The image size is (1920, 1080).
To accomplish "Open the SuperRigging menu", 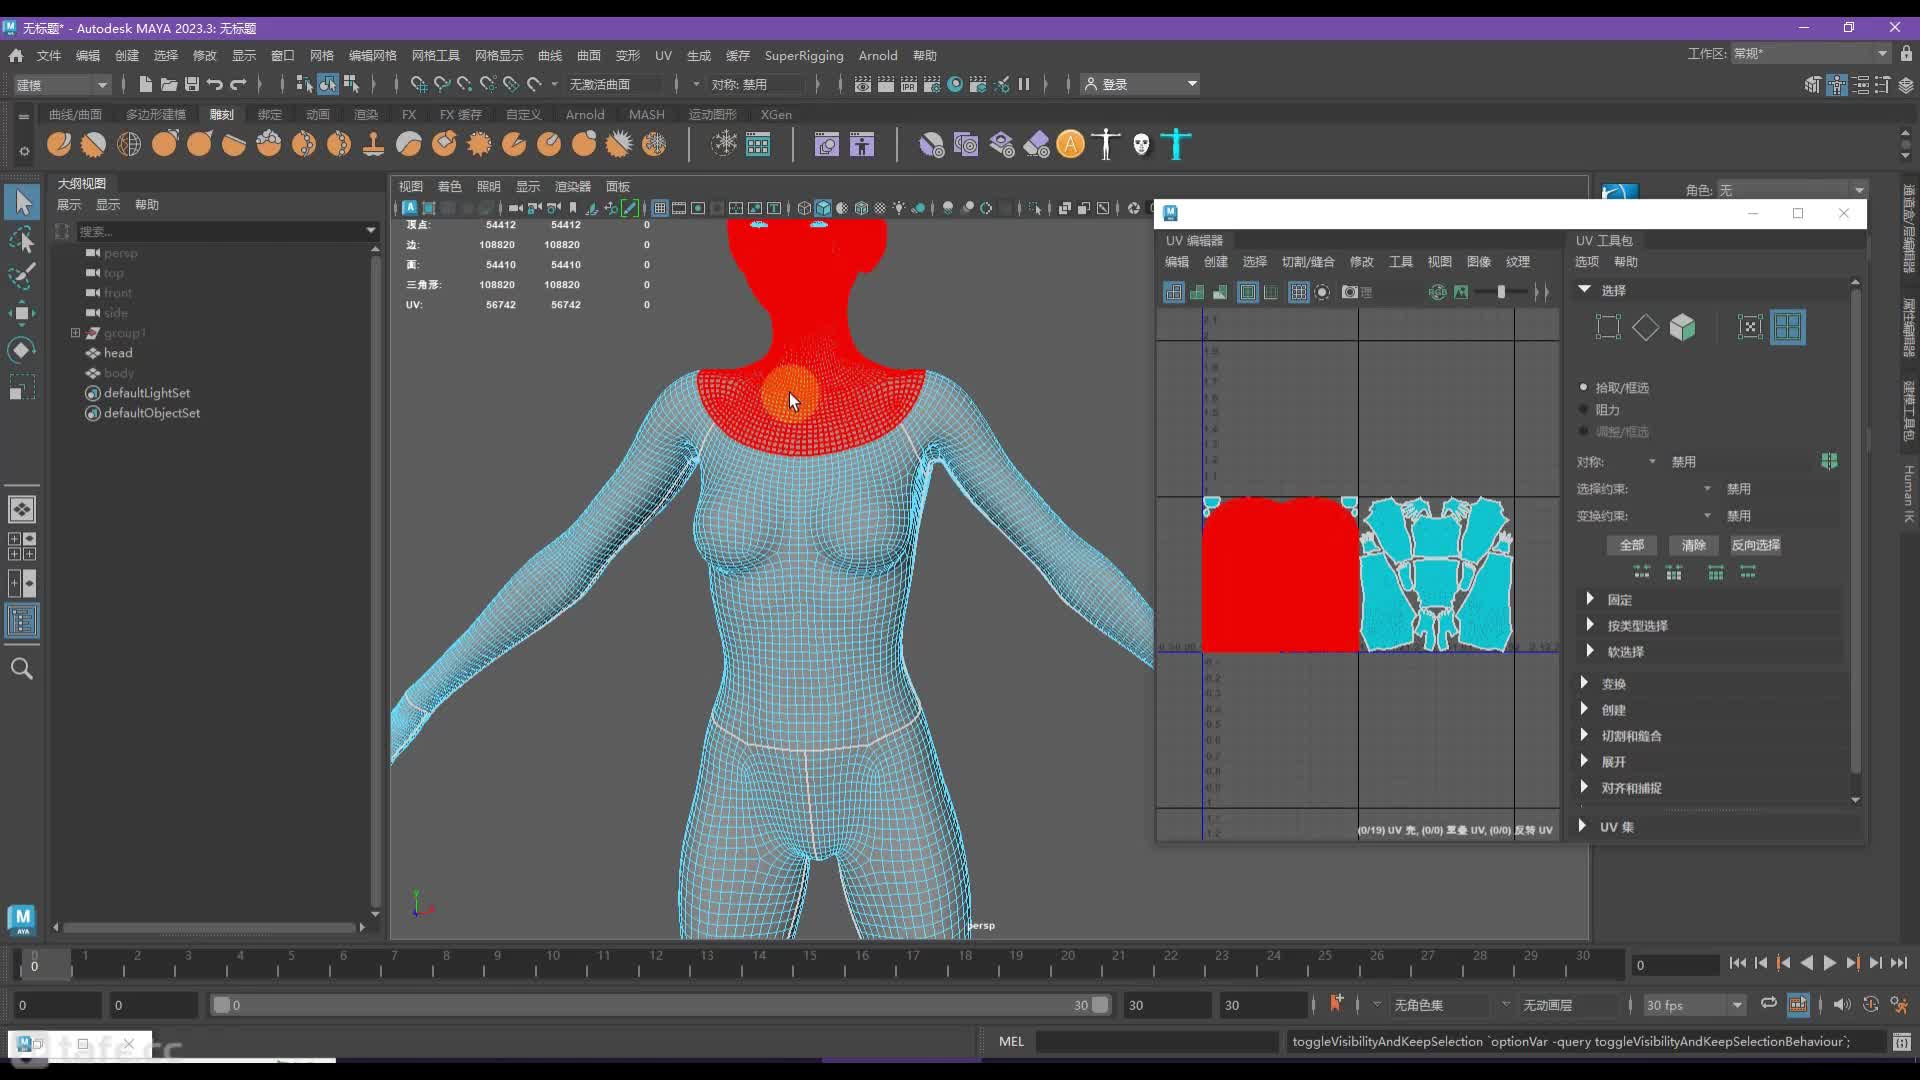I will click(804, 56).
